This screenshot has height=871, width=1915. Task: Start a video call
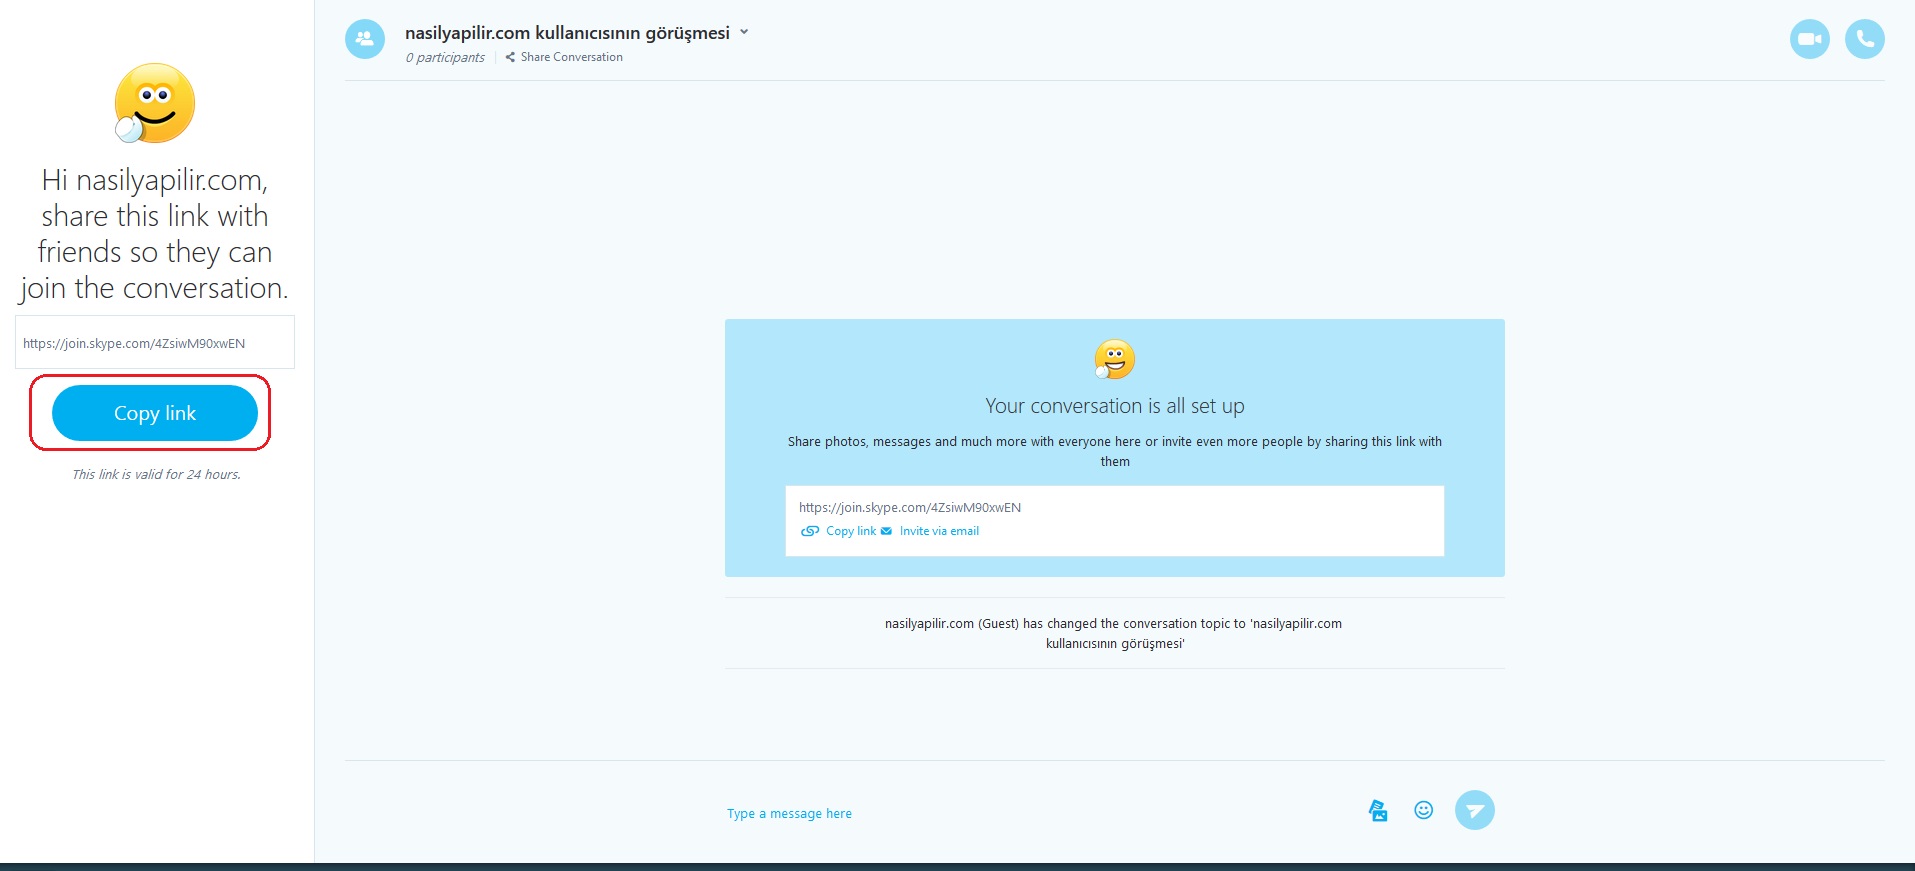pos(1809,39)
